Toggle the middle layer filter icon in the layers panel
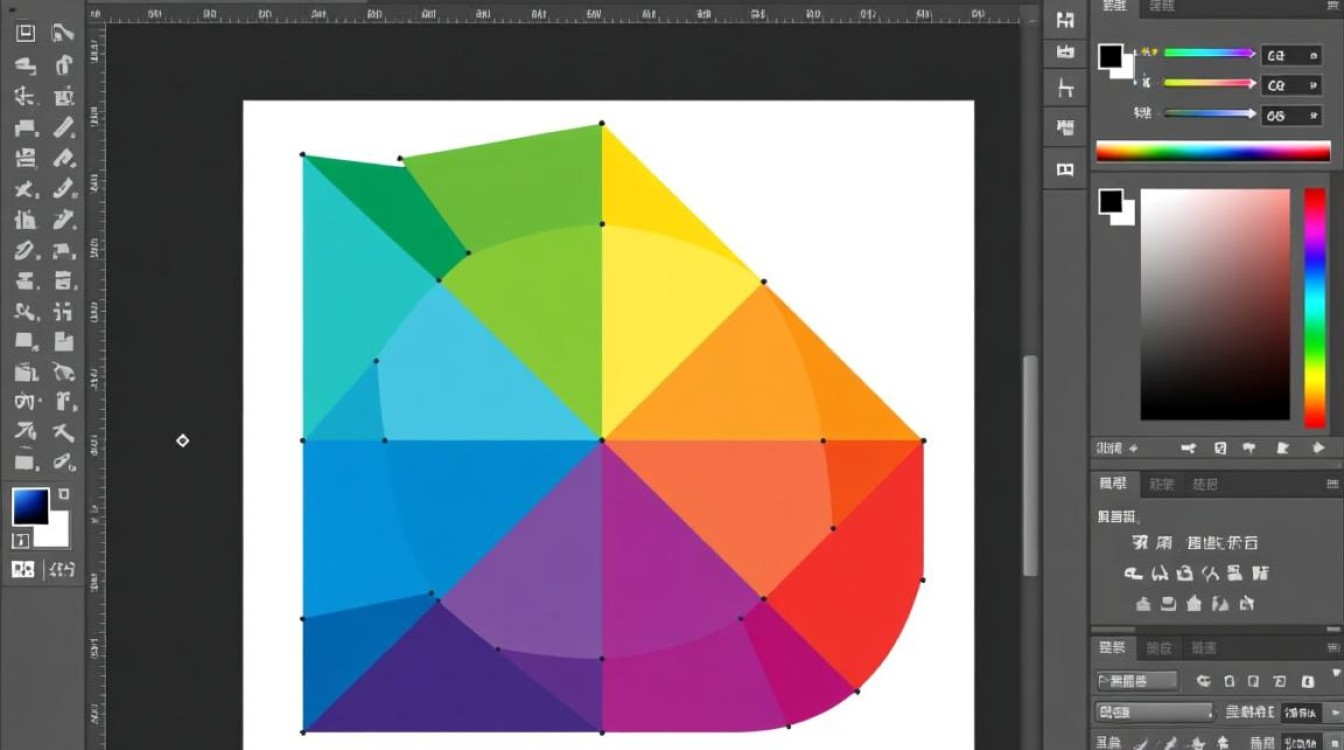1344x750 pixels. [1255, 682]
